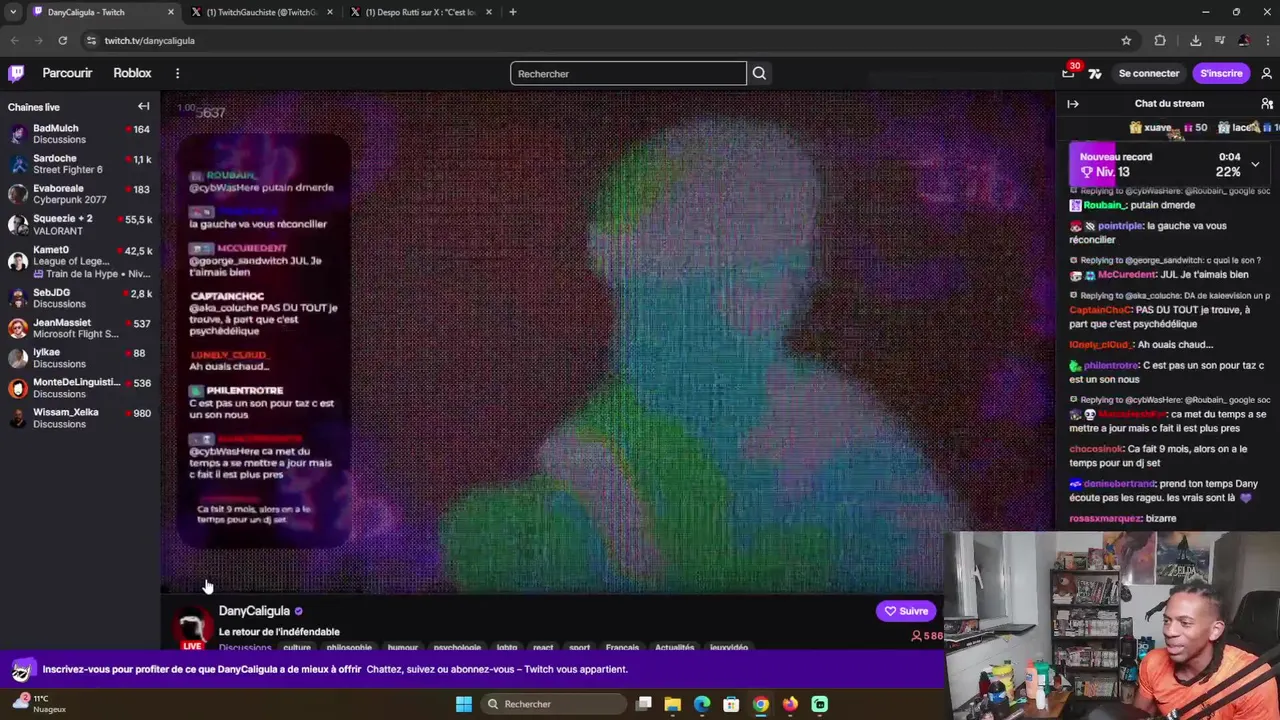The height and width of the screenshot is (720, 1280).
Task: Click S'inscrire signup button
Action: 1221,73
